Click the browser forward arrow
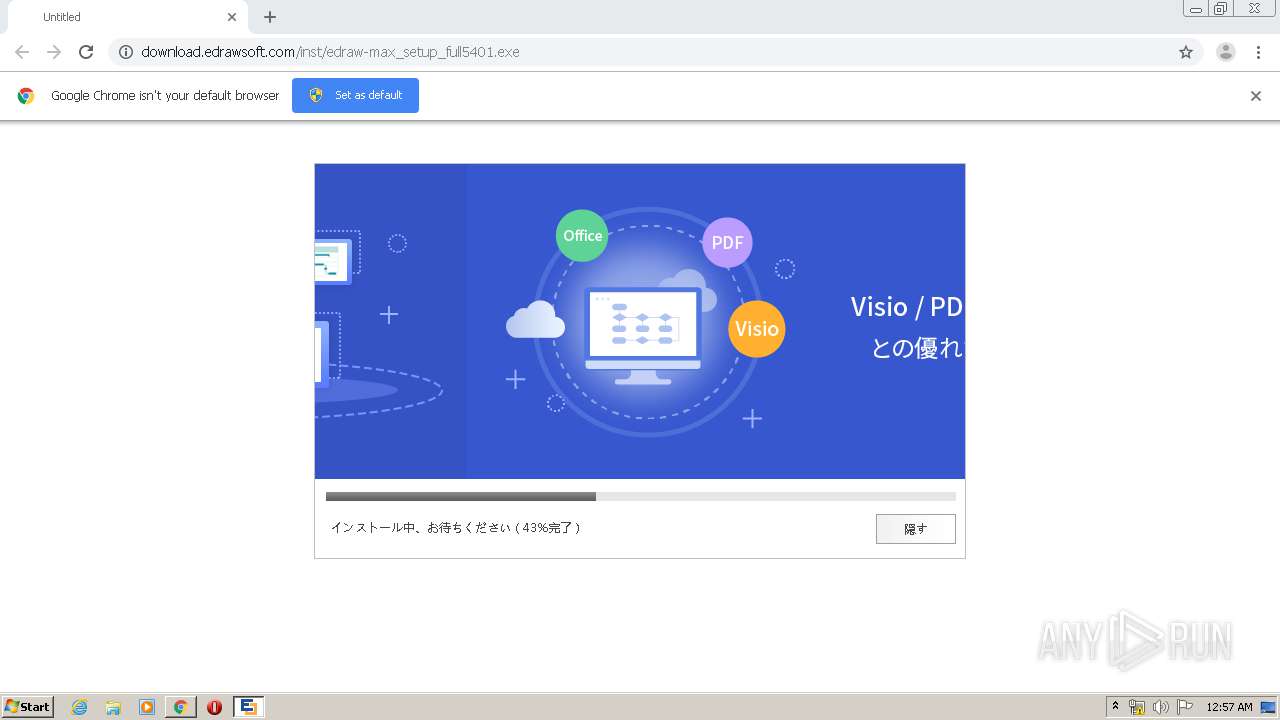Screen dimensions: 1280x720 54,52
